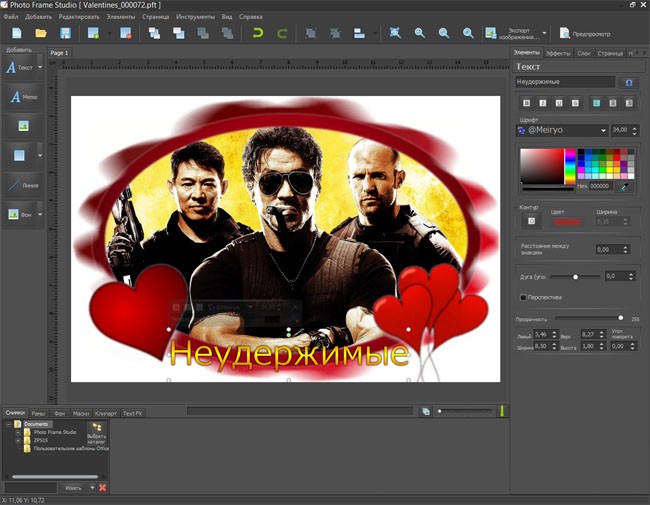This screenshot has height=505, width=650.
Task: Open the dropdown arrow next to Искать
Action: click(x=92, y=488)
